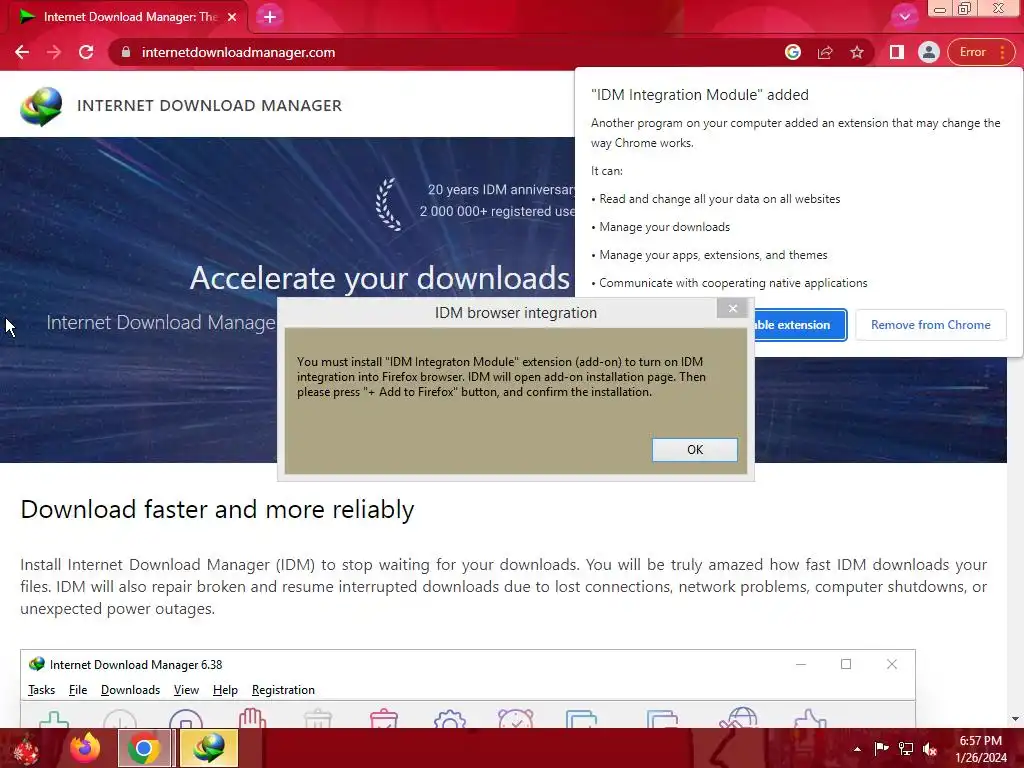
Task: Open View menu in the IDM screenshot
Action: (x=186, y=690)
